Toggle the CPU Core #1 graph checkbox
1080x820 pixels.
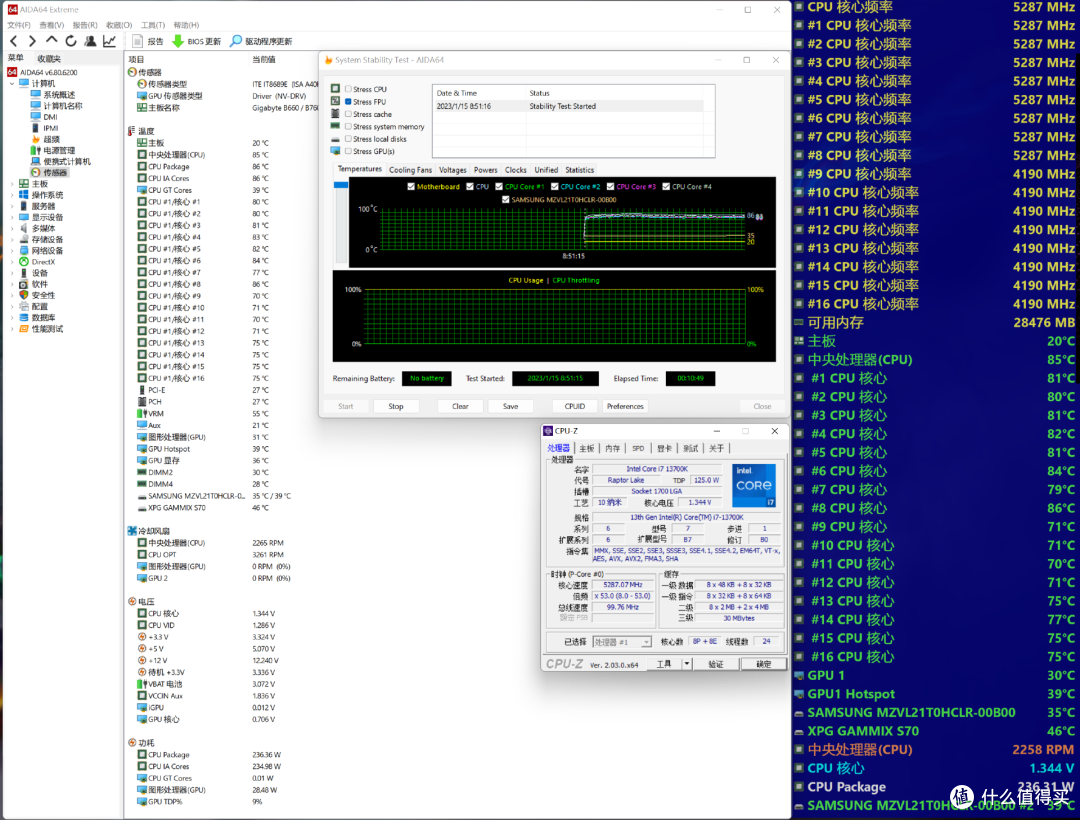click(499, 187)
